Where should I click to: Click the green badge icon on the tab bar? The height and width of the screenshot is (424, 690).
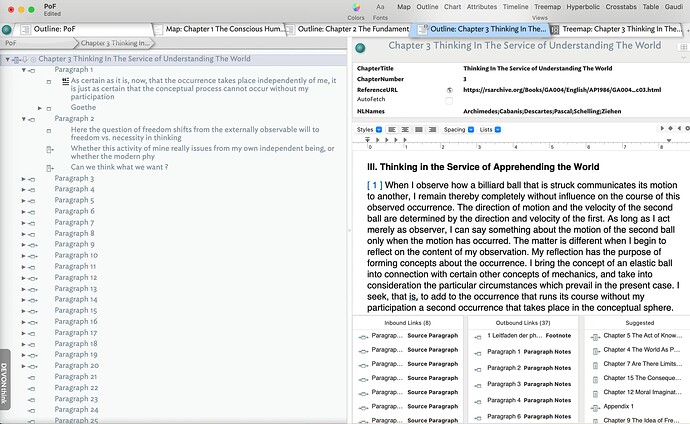click(7, 30)
